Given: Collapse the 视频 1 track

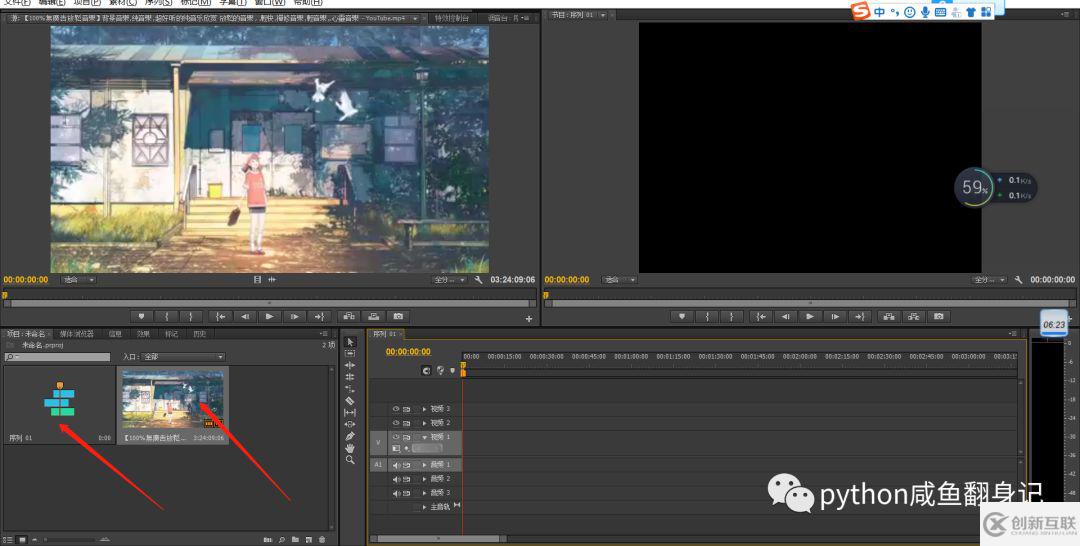Looking at the screenshot, I should 424,437.
